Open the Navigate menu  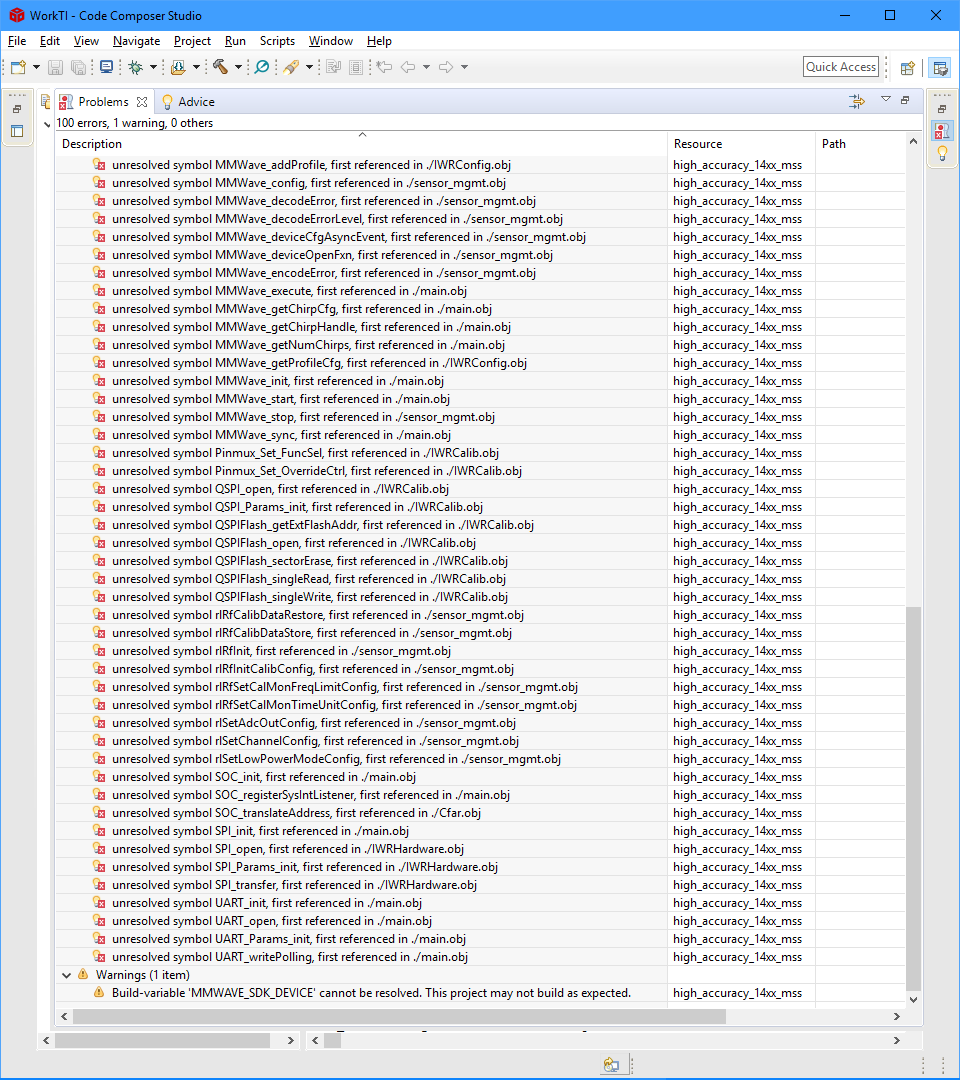click(136, 41)
